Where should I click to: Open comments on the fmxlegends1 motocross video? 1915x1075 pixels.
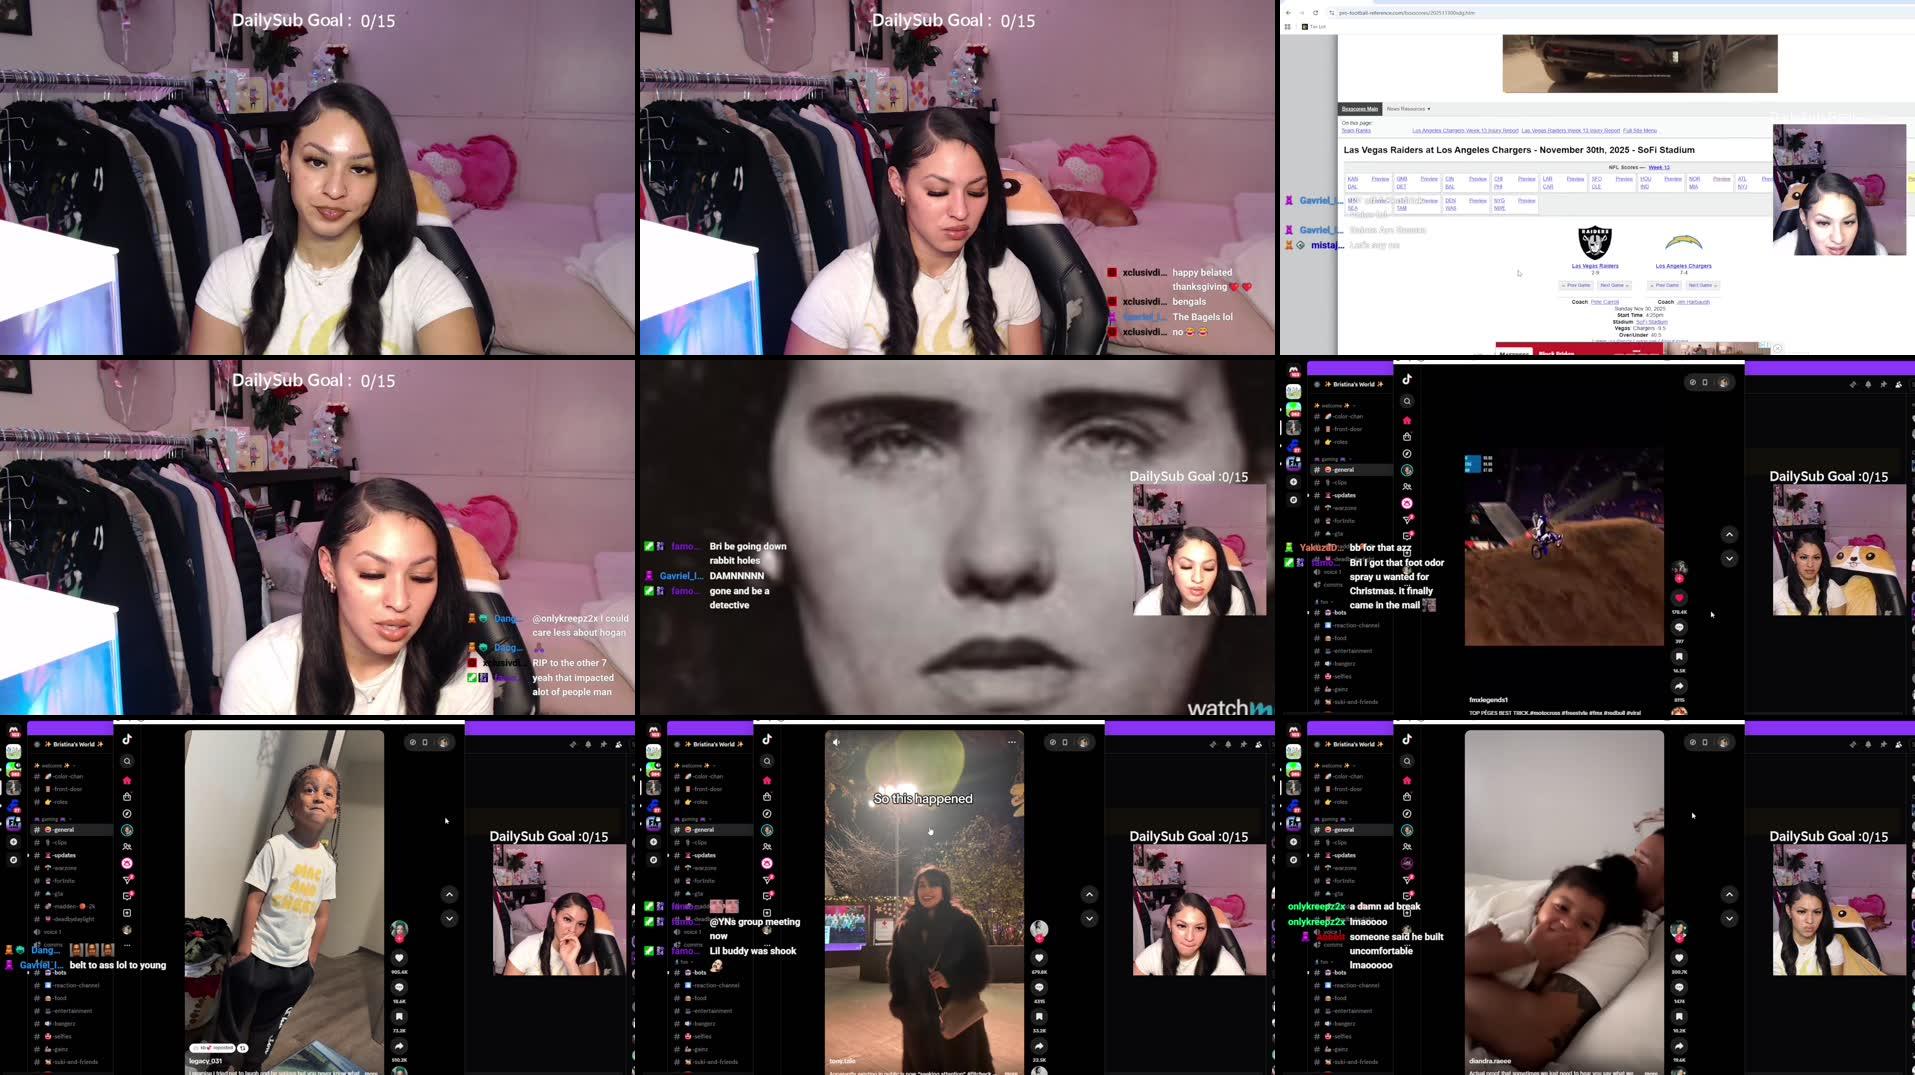[x=1679, y=628]
